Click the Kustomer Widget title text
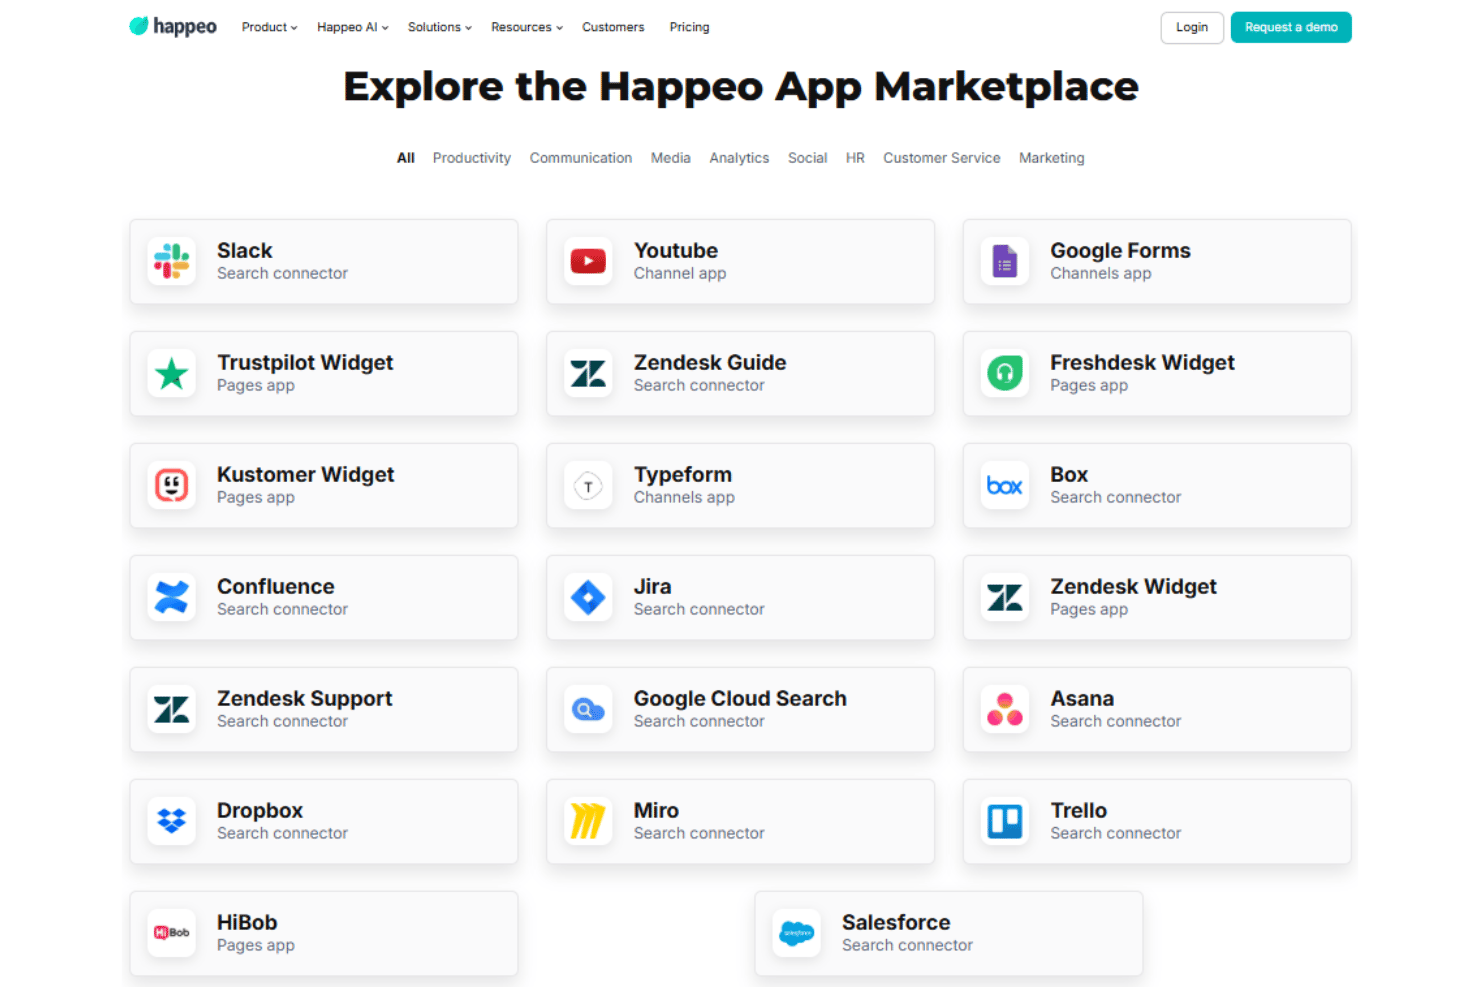The image size is (1480, 987). 306,474
